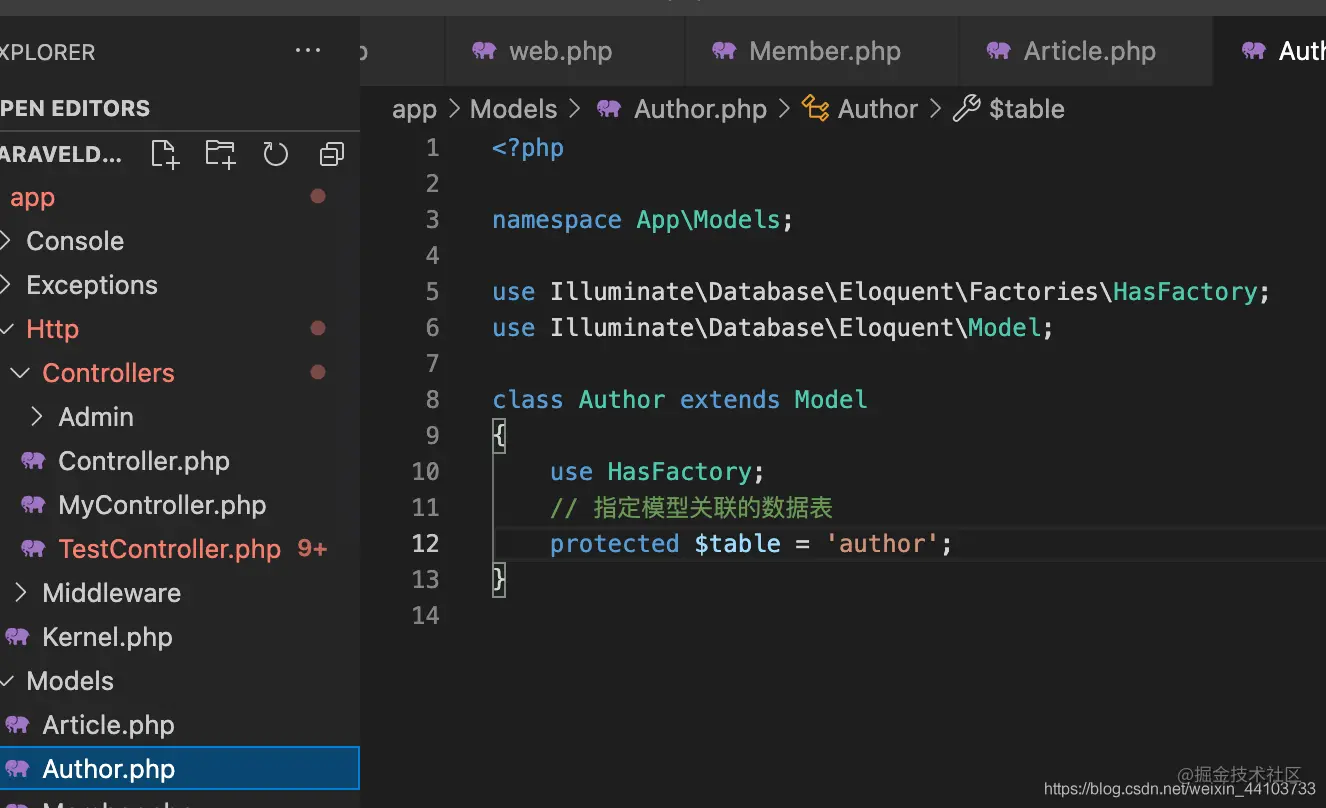Click the elephant icon beside Kernel.php
The width and height of the screenshot is (1326, 808).
point(17,636)
